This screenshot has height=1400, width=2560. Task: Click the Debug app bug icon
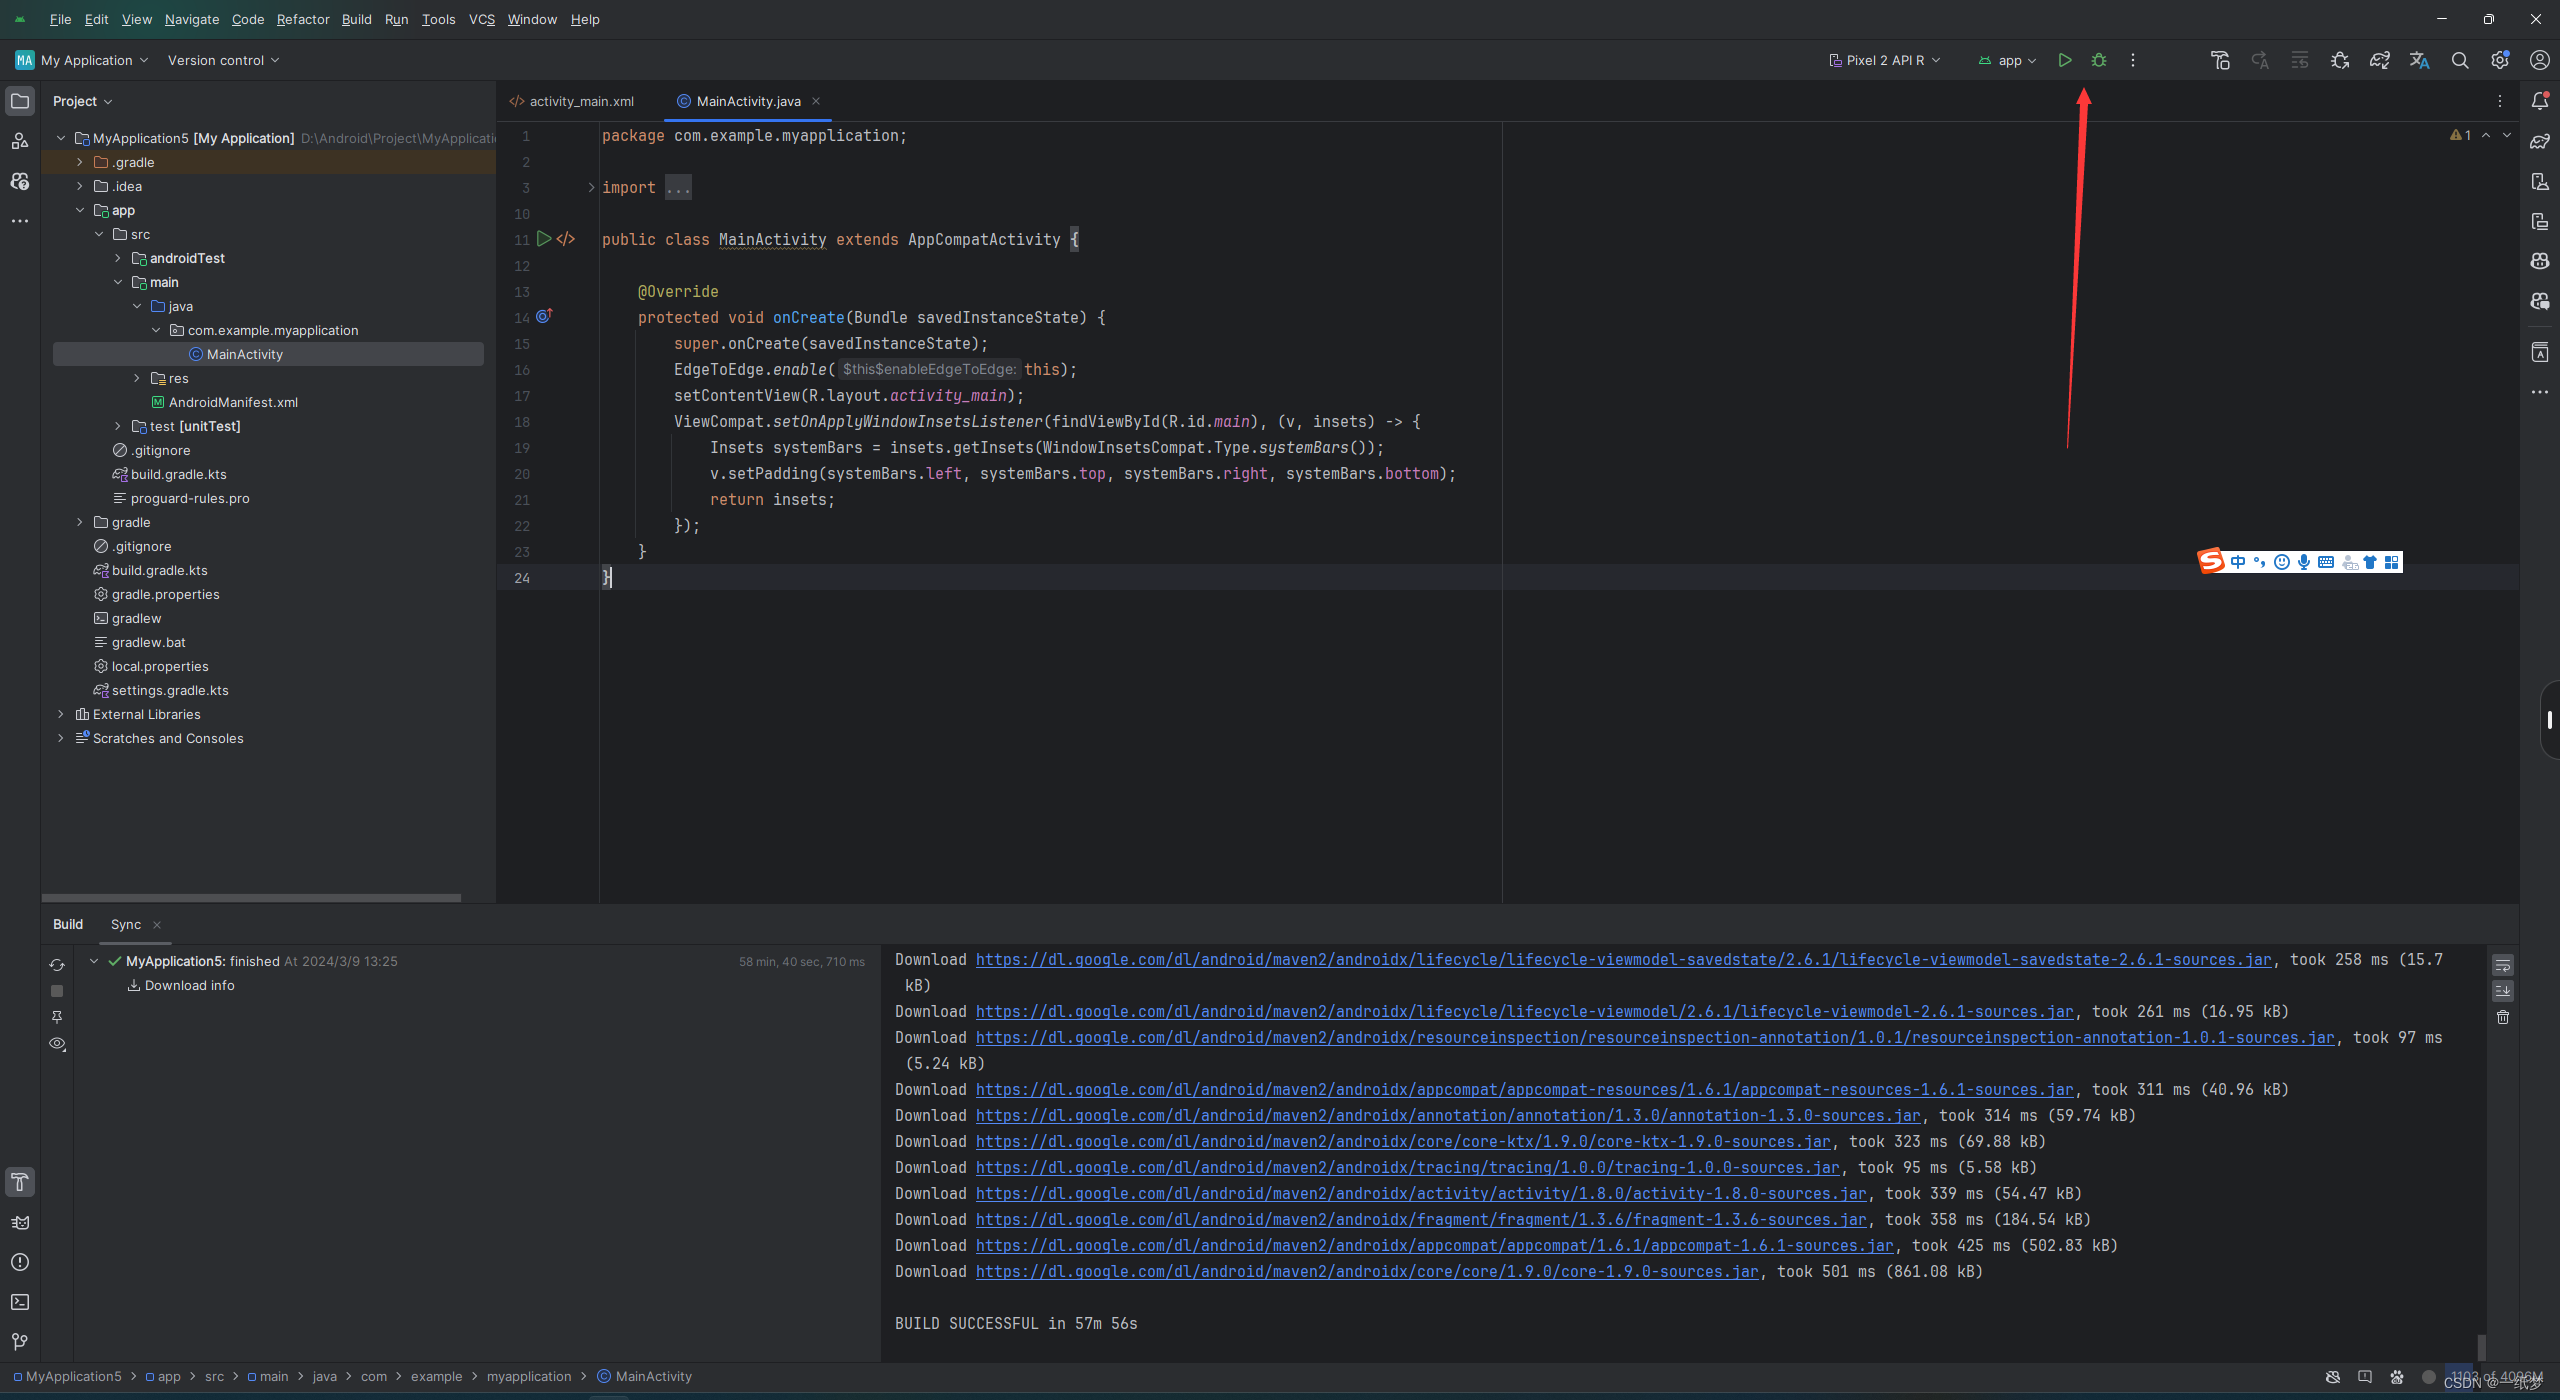coord(2098,60)
